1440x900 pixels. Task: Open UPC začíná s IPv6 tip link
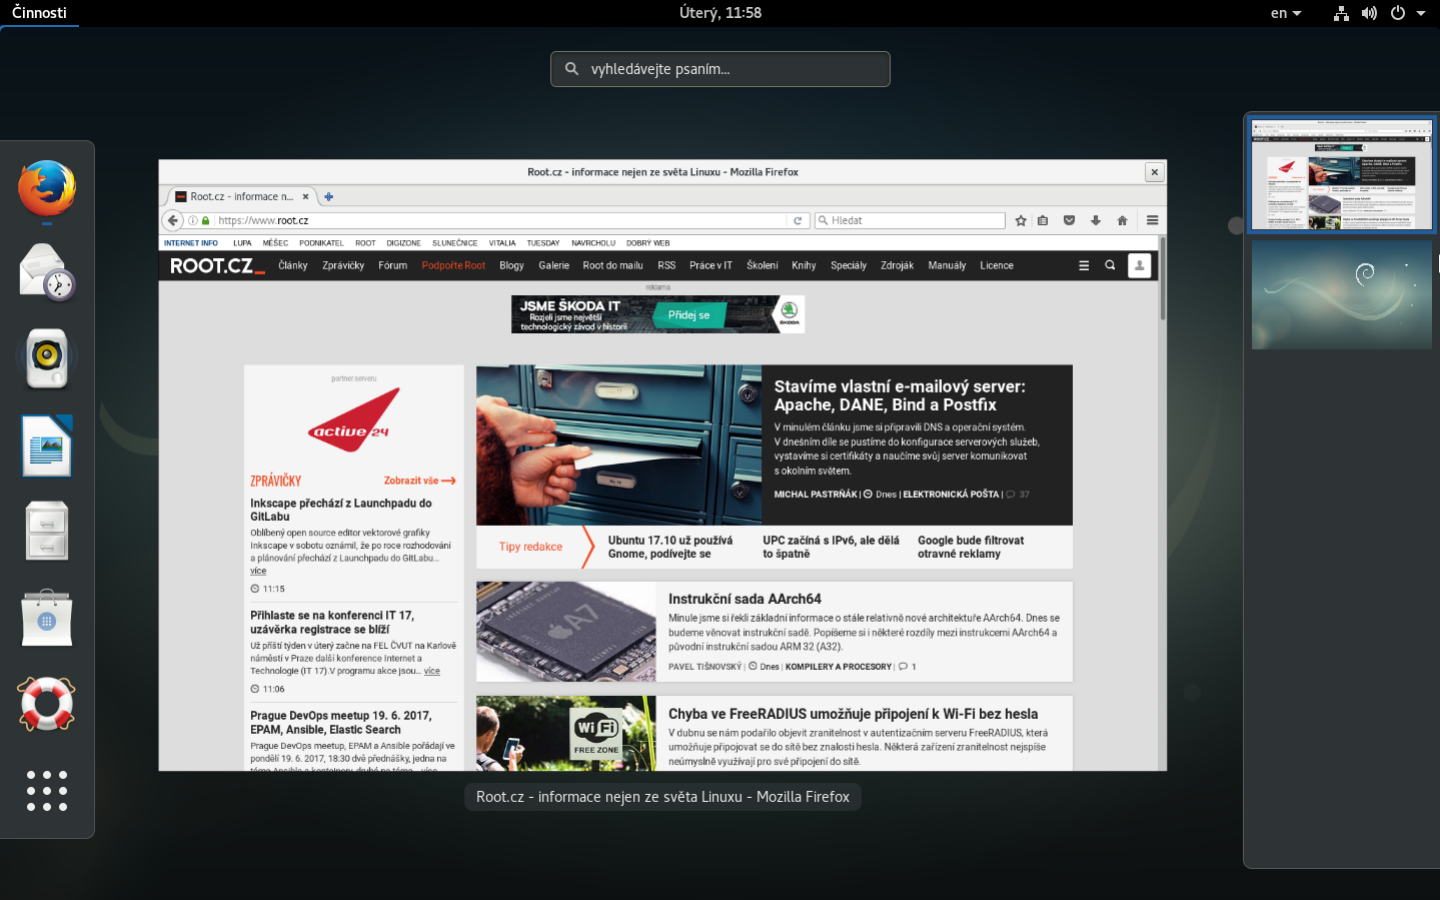coord(831,547)
